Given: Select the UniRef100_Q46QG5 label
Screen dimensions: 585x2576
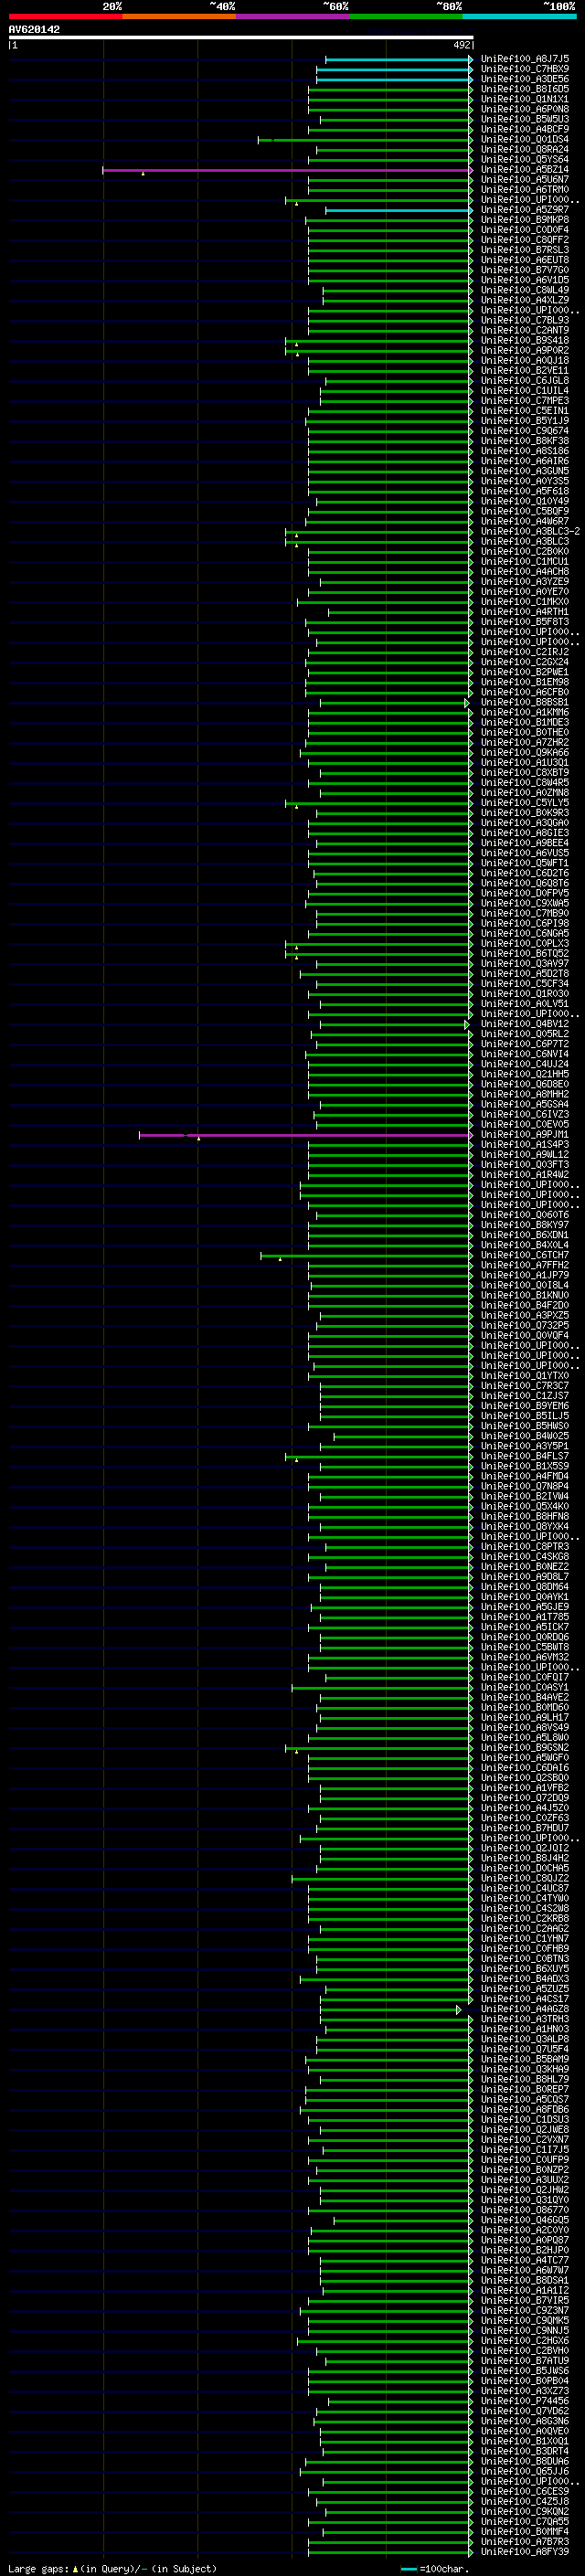Looking at the screenshot, I should (525, 2220).
